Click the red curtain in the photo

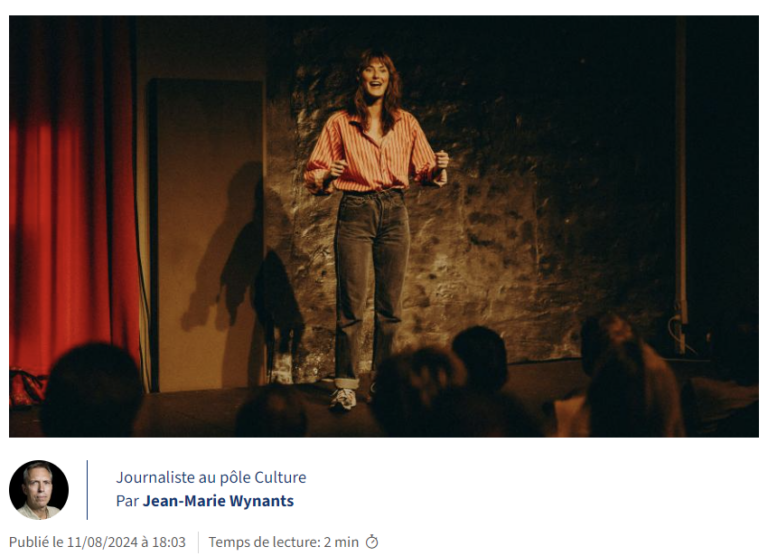click(x=72, y=196)
